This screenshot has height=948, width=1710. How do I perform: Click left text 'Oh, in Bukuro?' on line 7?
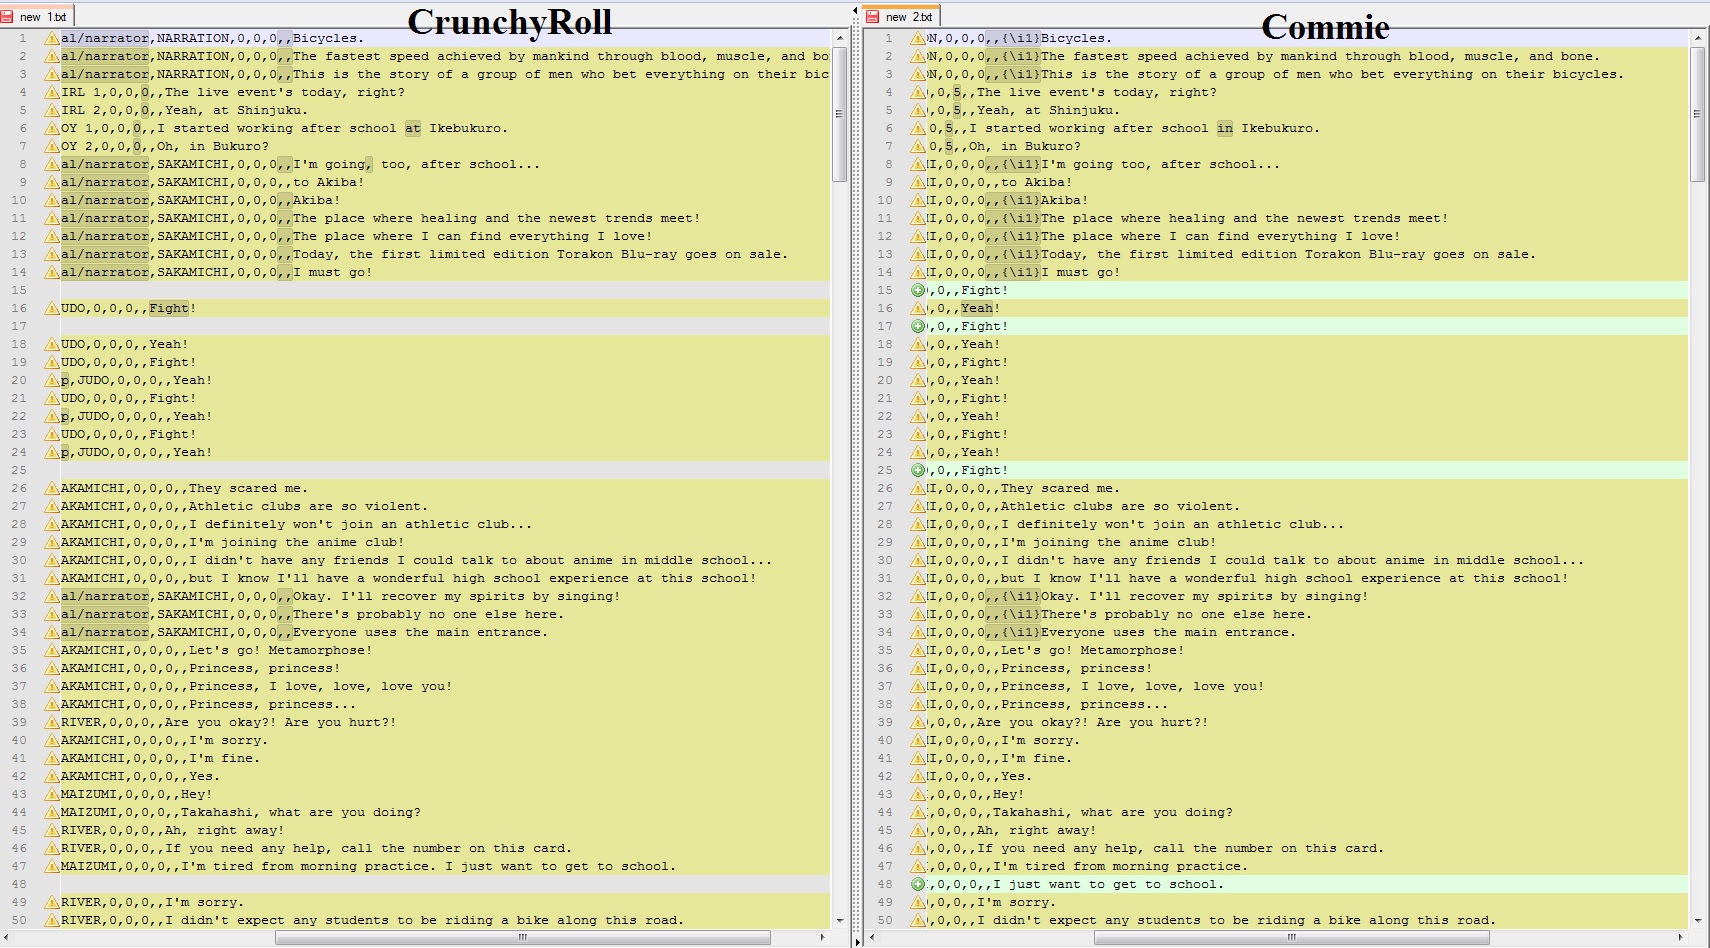coord(212,146)
